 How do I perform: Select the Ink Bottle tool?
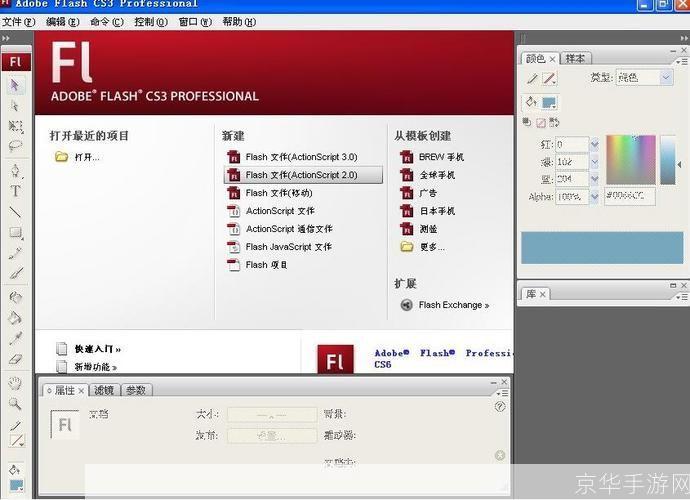[x=15, y=297]
